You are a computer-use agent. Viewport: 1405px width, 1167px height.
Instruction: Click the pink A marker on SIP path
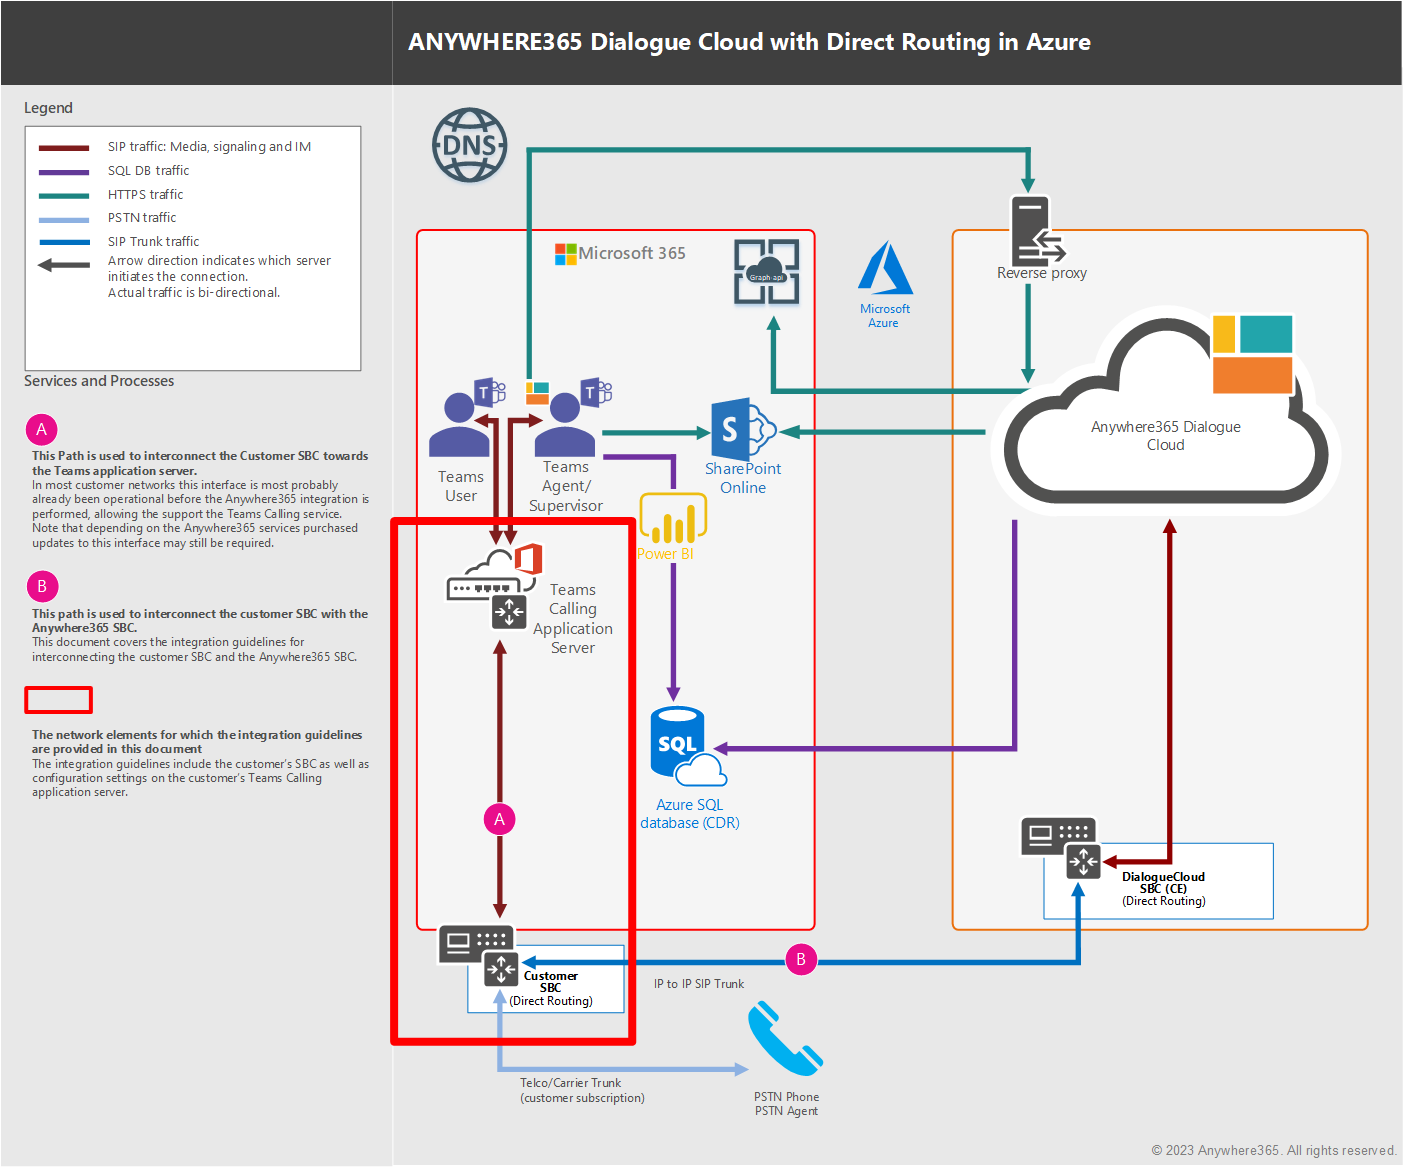click(x=499, y=819)
